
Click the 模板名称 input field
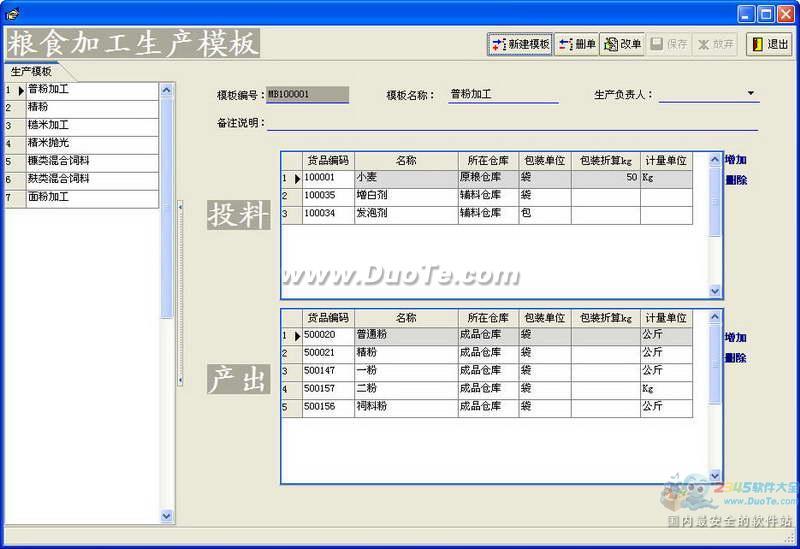503,94
